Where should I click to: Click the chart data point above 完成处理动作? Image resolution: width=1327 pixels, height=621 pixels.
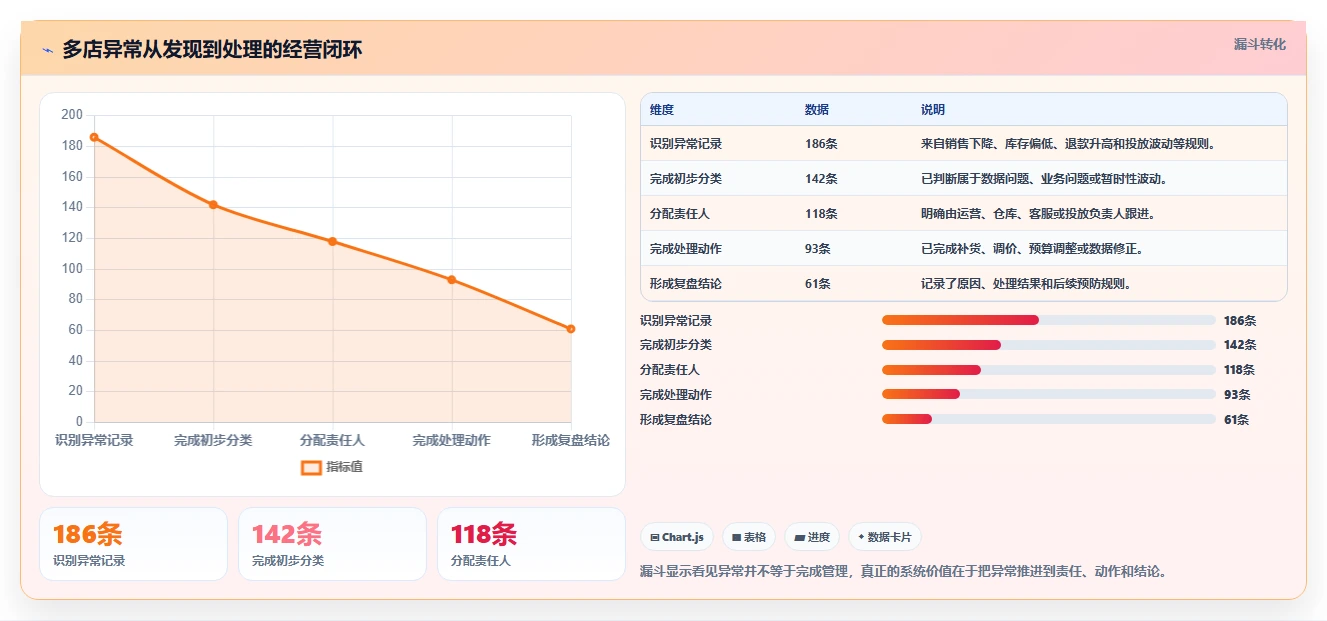point(452,279)
